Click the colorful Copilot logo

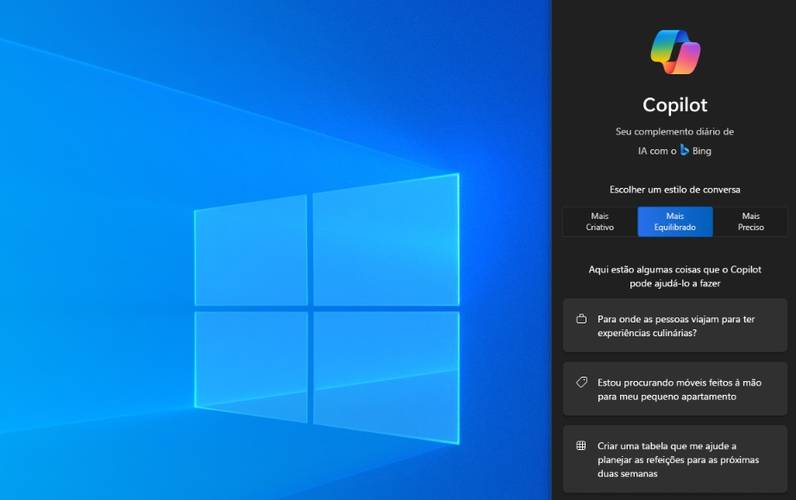click(x=675, y=52)
